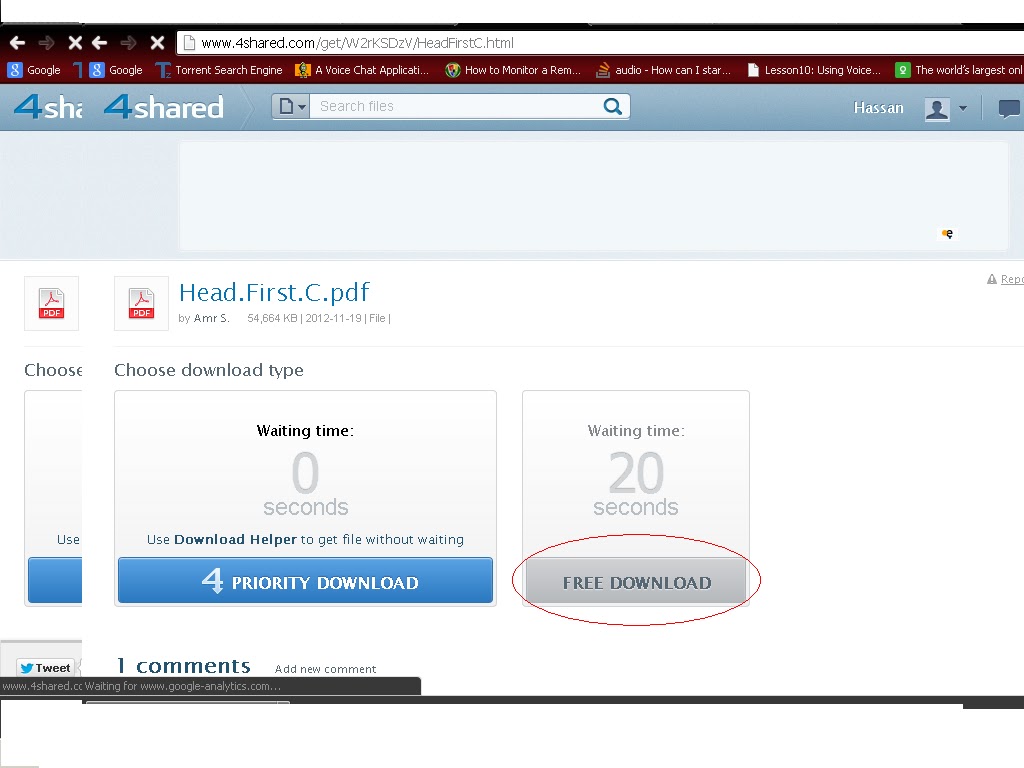The width and height of the screenshot is (1024, 768).
Task: Click the page icon in the address bar
Action: coord(189,43)
